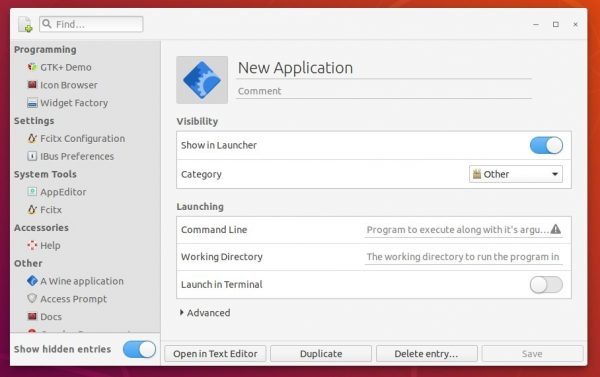This screenshot has height=377, width=600.
Task: Open the Category dropdown
Action: tap(515, 174)
